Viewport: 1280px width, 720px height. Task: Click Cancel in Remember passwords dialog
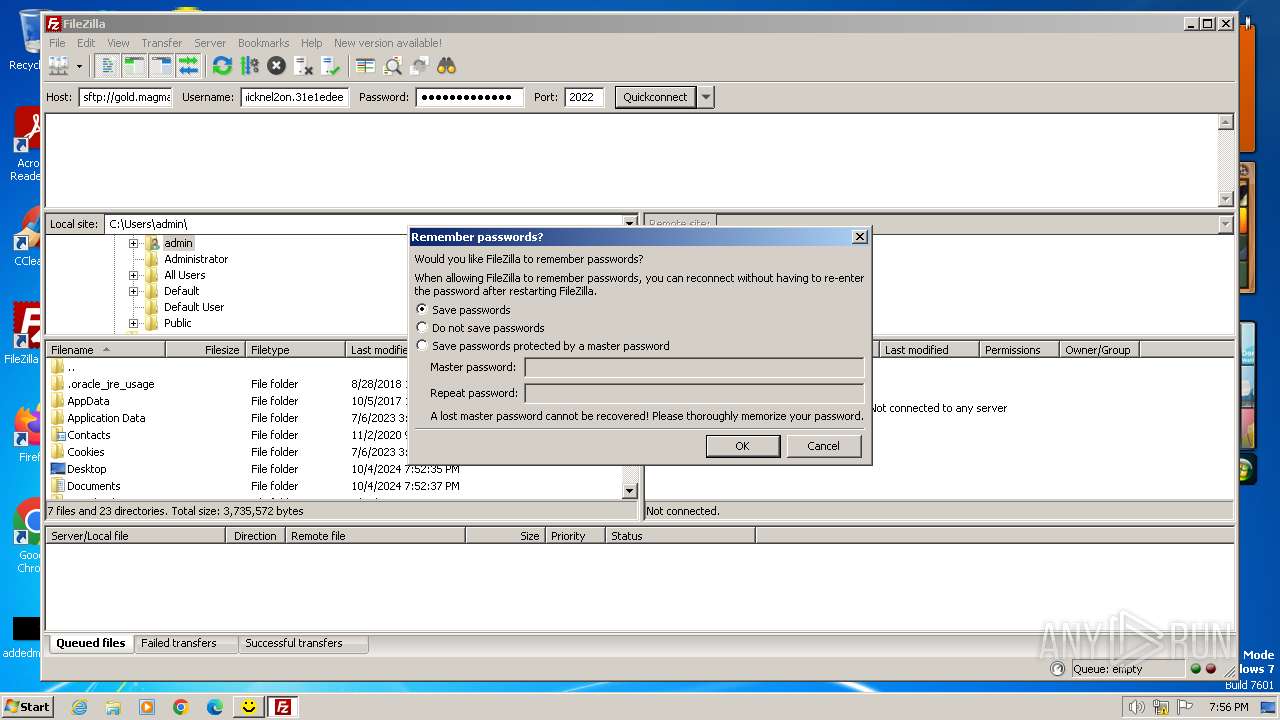point(824,446)
